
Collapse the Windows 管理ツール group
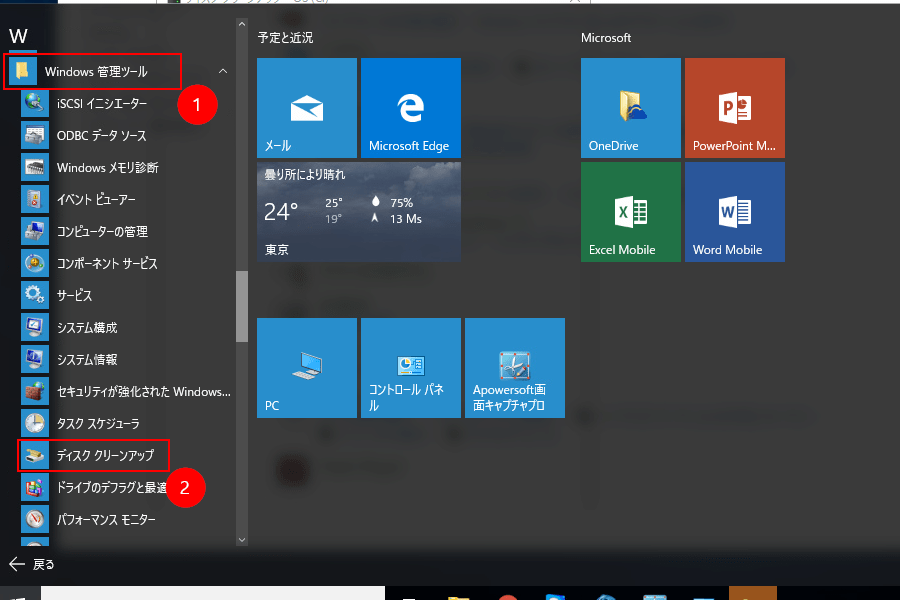pyautogui.click(x=224, y=71)
